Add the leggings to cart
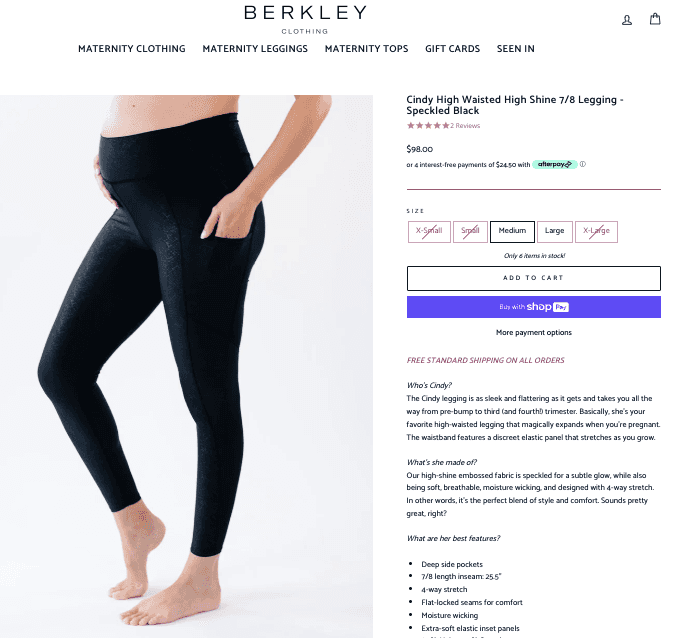The image size is (677, 638). point(534,278)
